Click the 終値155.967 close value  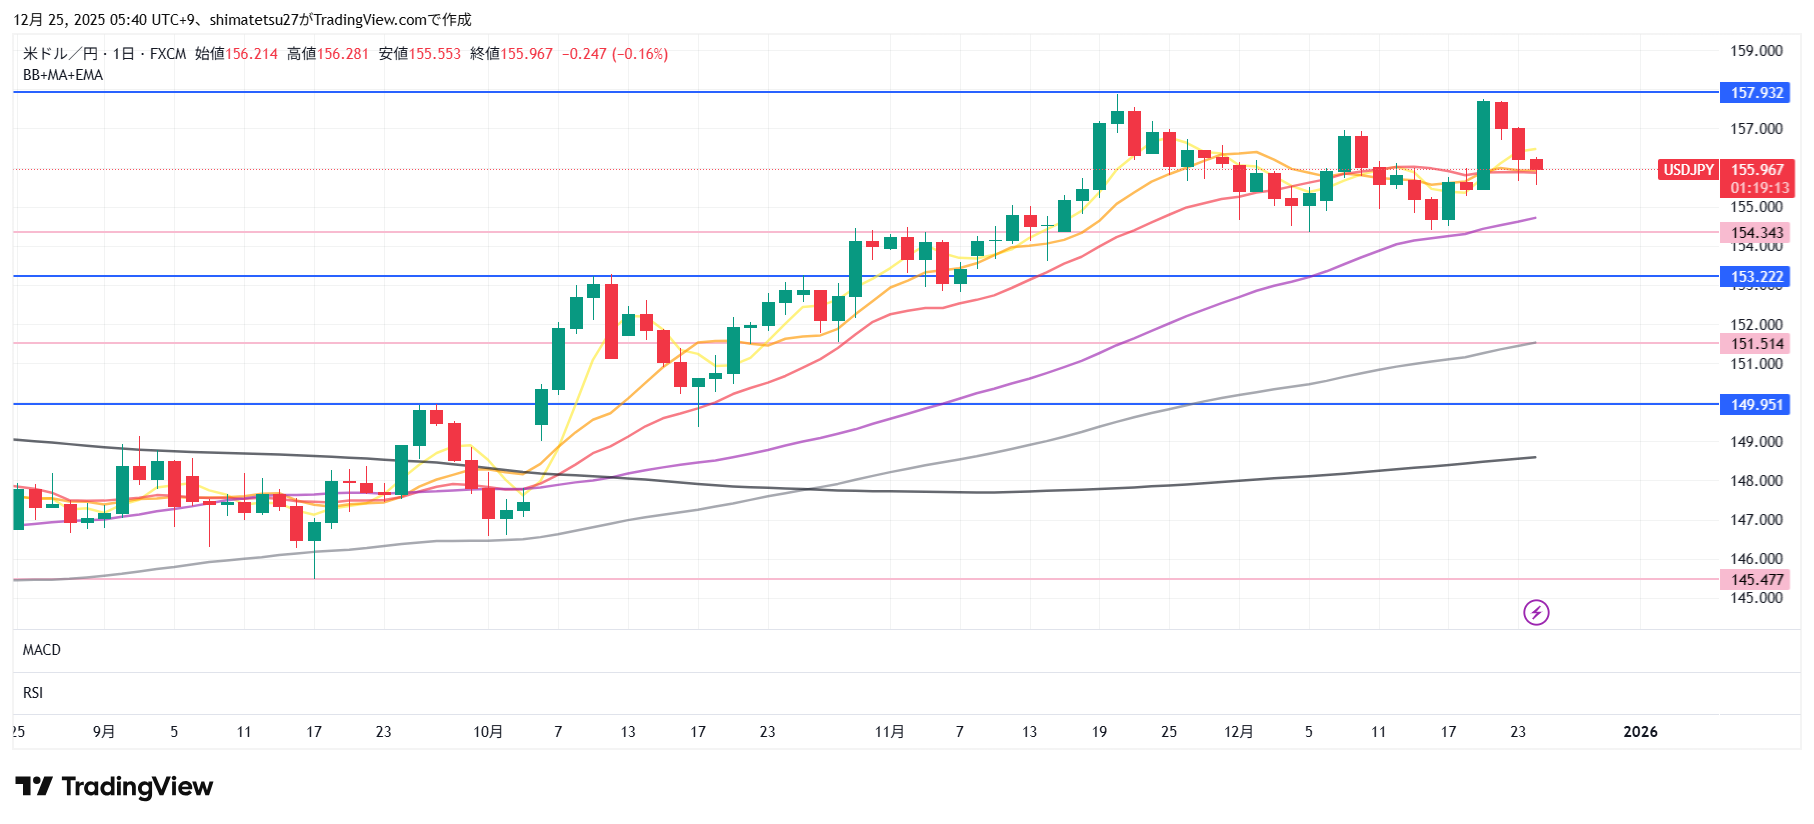click(x=511, y=54)
